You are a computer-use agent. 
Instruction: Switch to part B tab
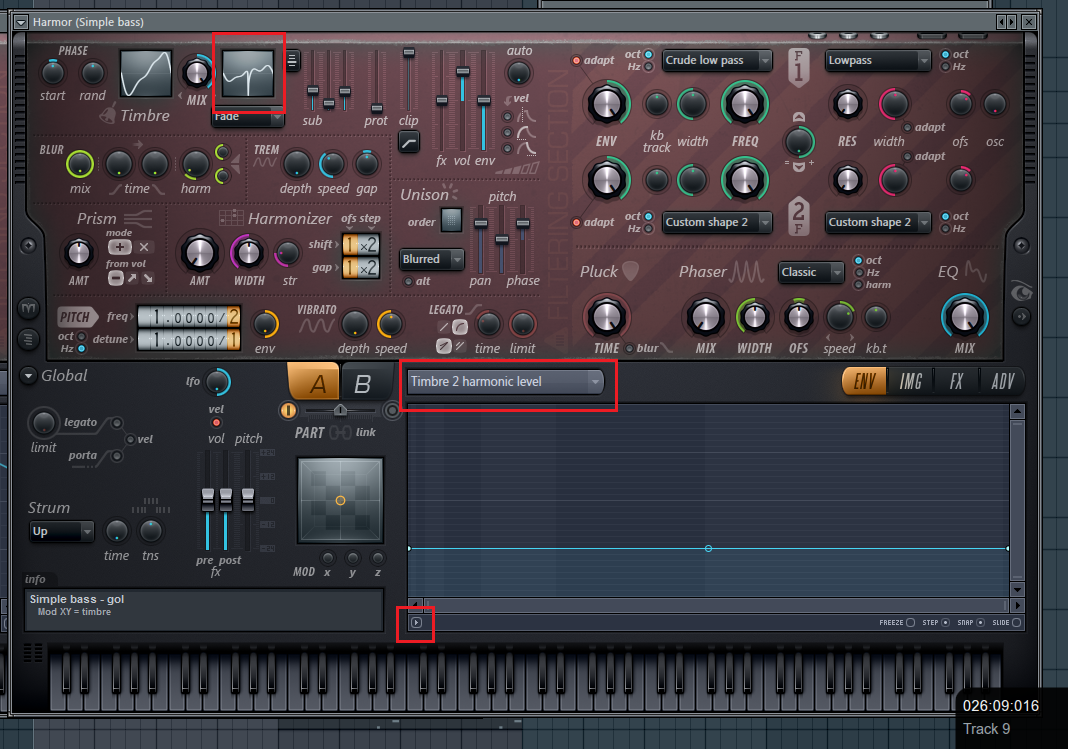pos(364,383)
